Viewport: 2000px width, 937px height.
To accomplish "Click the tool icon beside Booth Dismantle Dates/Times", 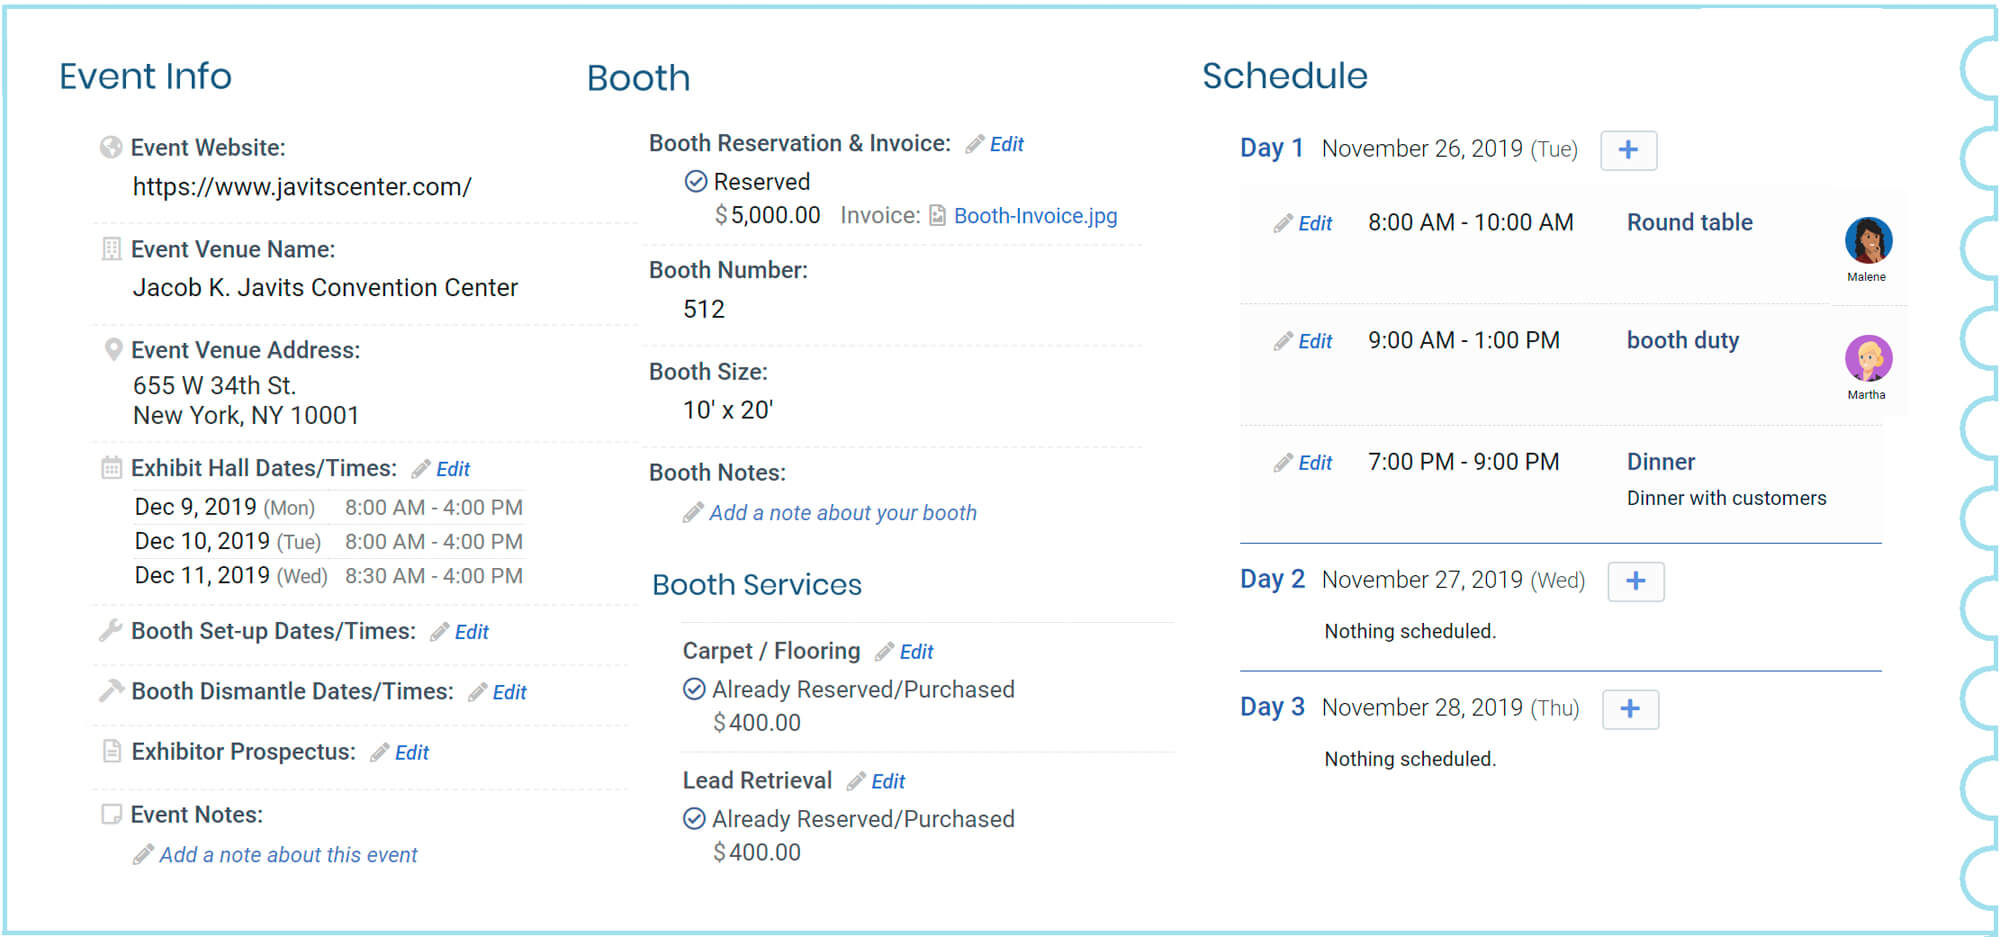I will 113,690.
